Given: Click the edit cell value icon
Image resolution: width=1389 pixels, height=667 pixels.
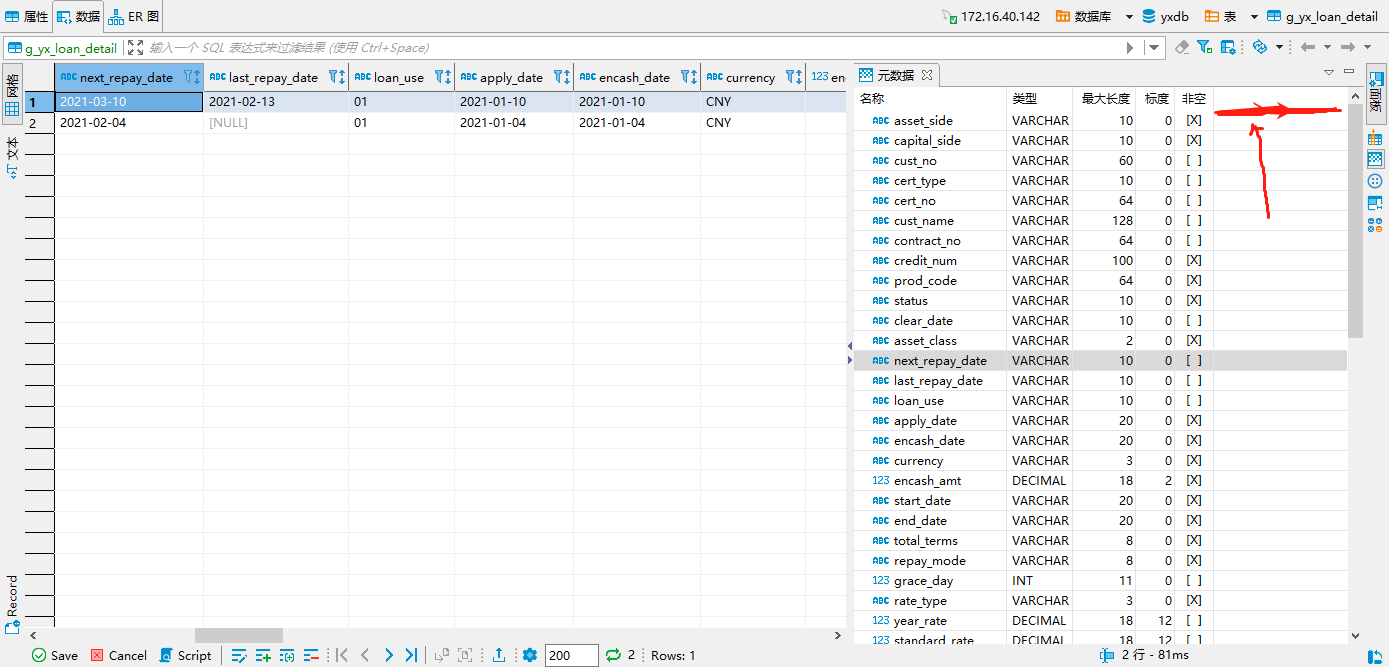Looking at the screenshot, I should 239,655.
